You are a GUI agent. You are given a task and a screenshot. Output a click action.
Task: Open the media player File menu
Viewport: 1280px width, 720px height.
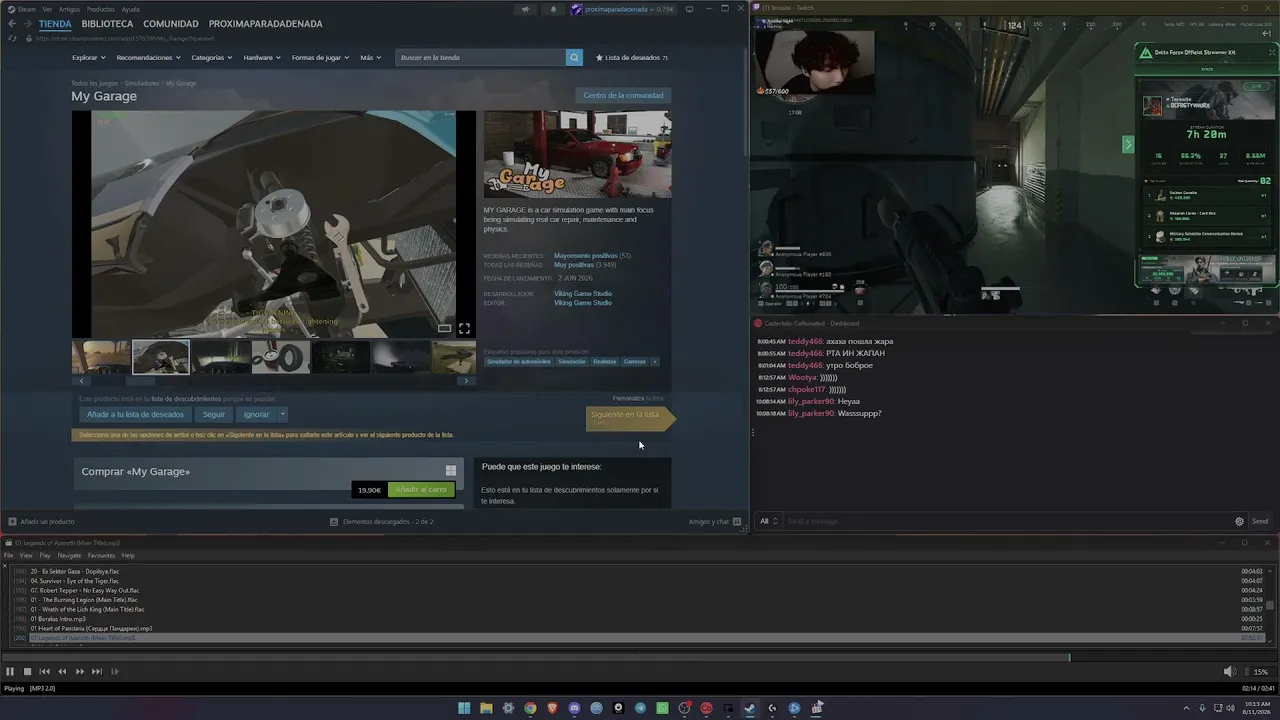tap(9, 556)
